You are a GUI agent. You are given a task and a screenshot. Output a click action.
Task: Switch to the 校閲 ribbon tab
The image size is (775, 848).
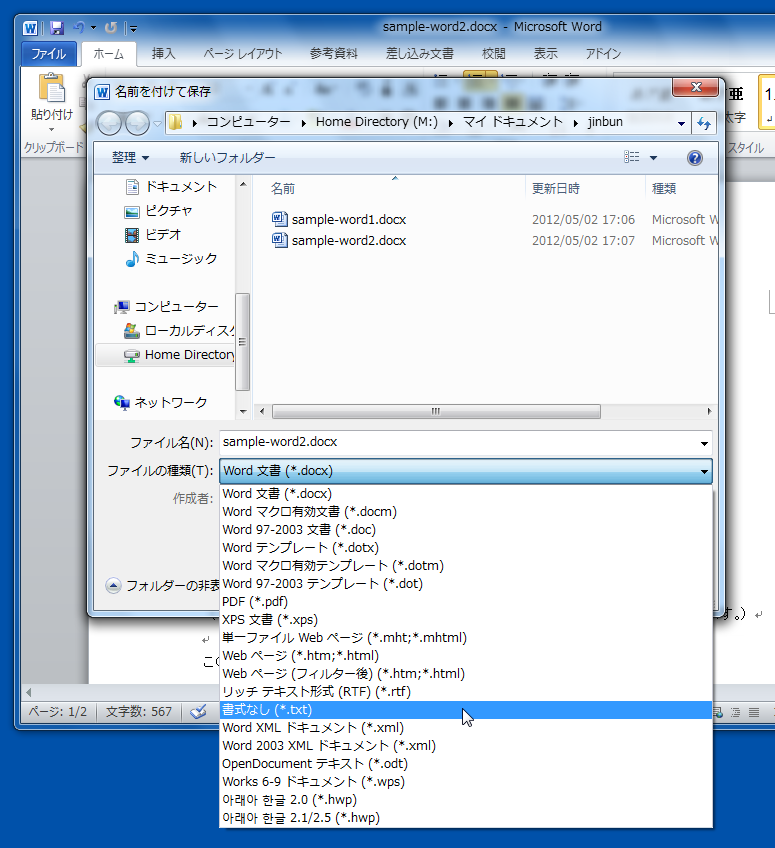pyautogui.click(x=493, y=54)
